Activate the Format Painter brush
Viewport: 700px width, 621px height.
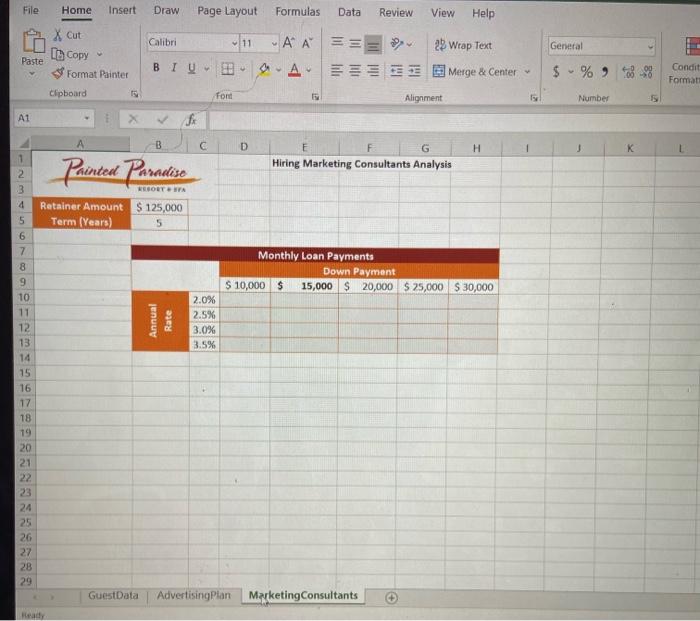click(58, 74)
